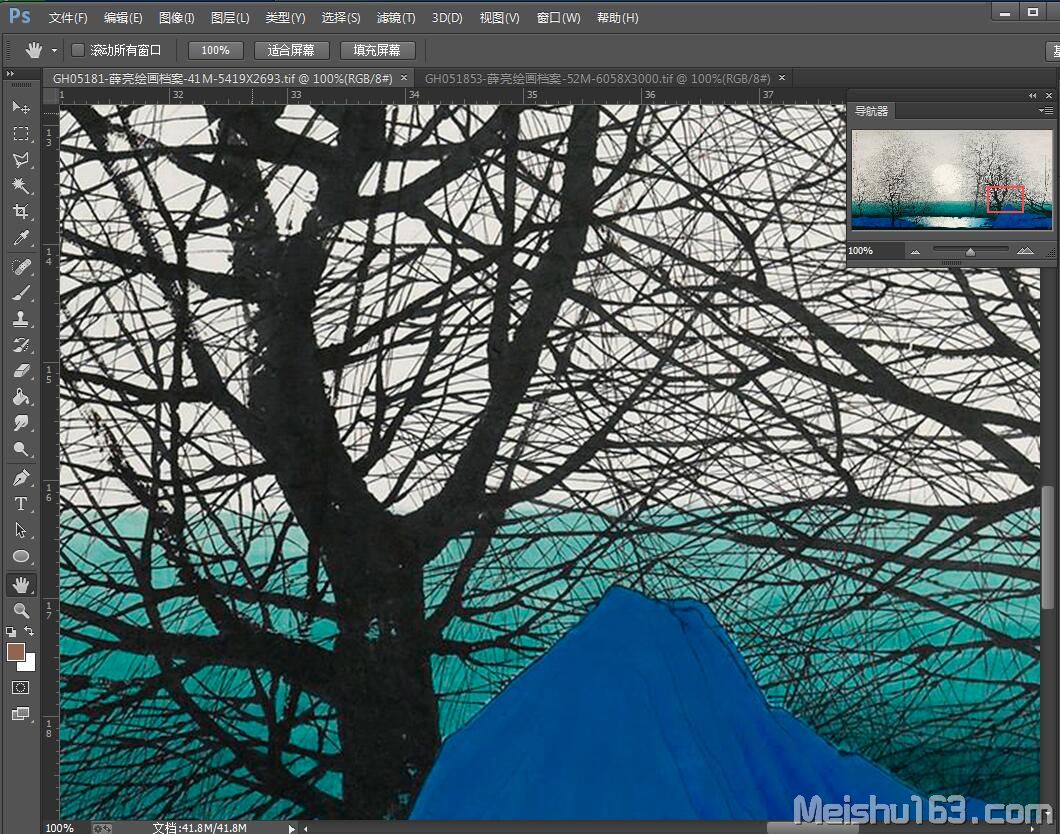Select the Polygonal Lasso tool

point(21,160)
